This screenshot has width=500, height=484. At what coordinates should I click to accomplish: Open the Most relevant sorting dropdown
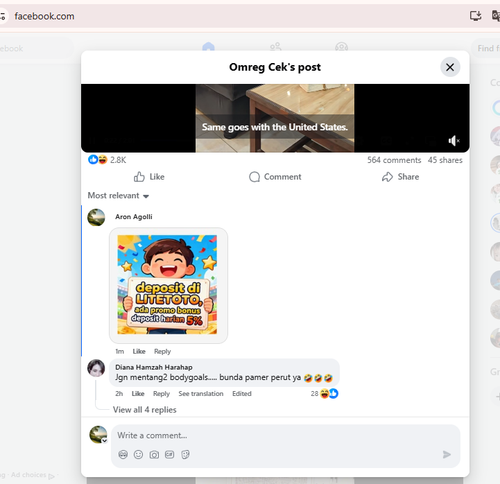tap(118, 196)
